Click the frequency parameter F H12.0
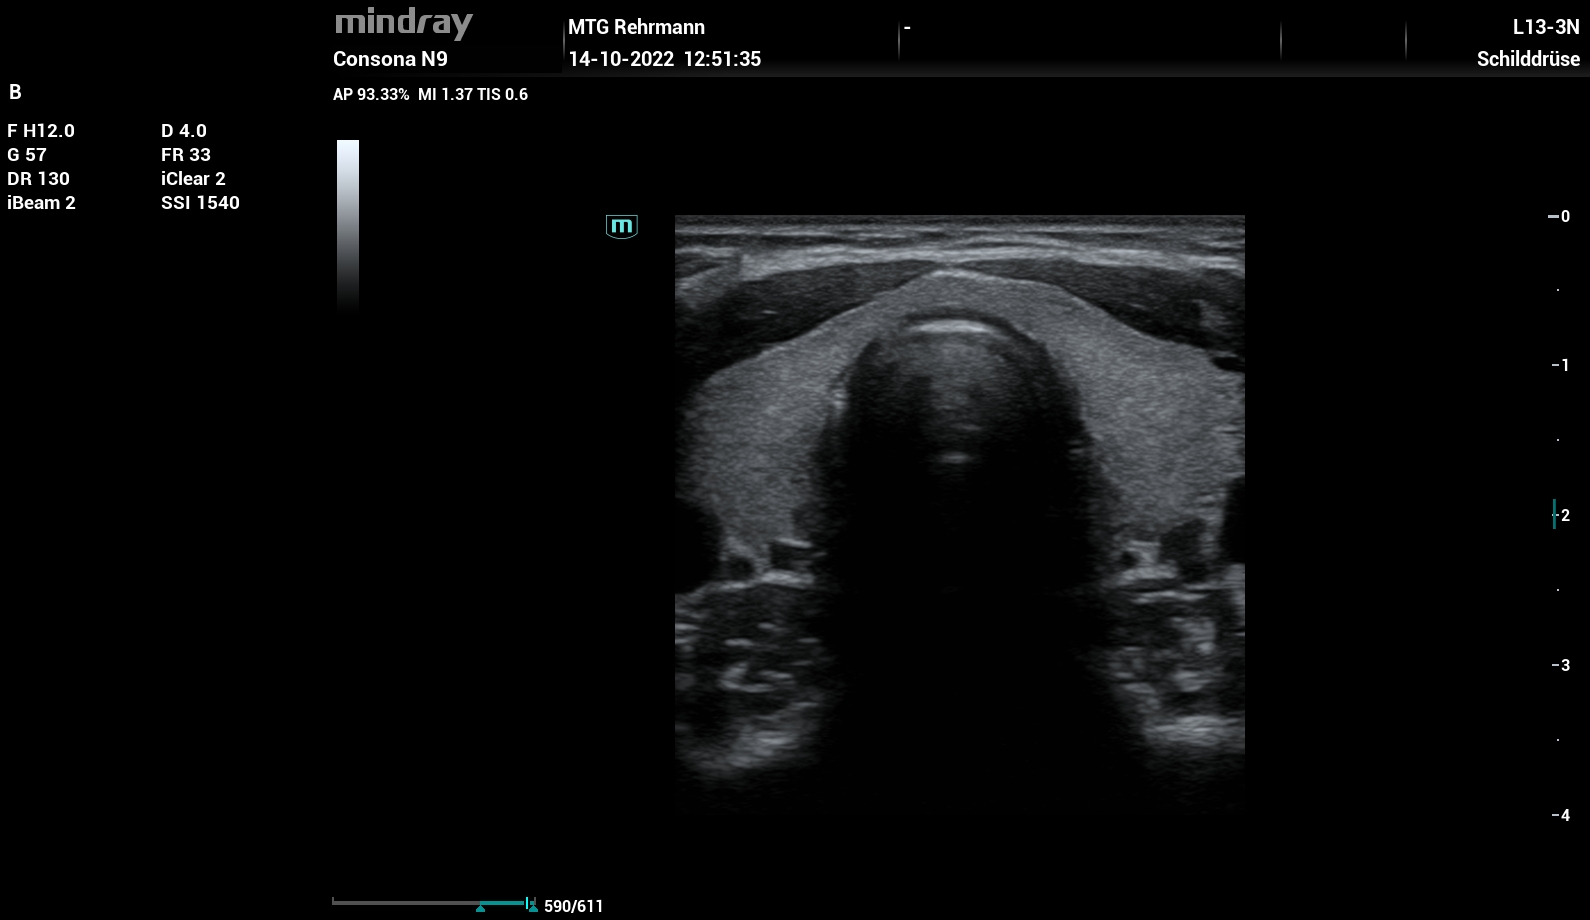1590x920 pixels. click(x=41, y=131)
